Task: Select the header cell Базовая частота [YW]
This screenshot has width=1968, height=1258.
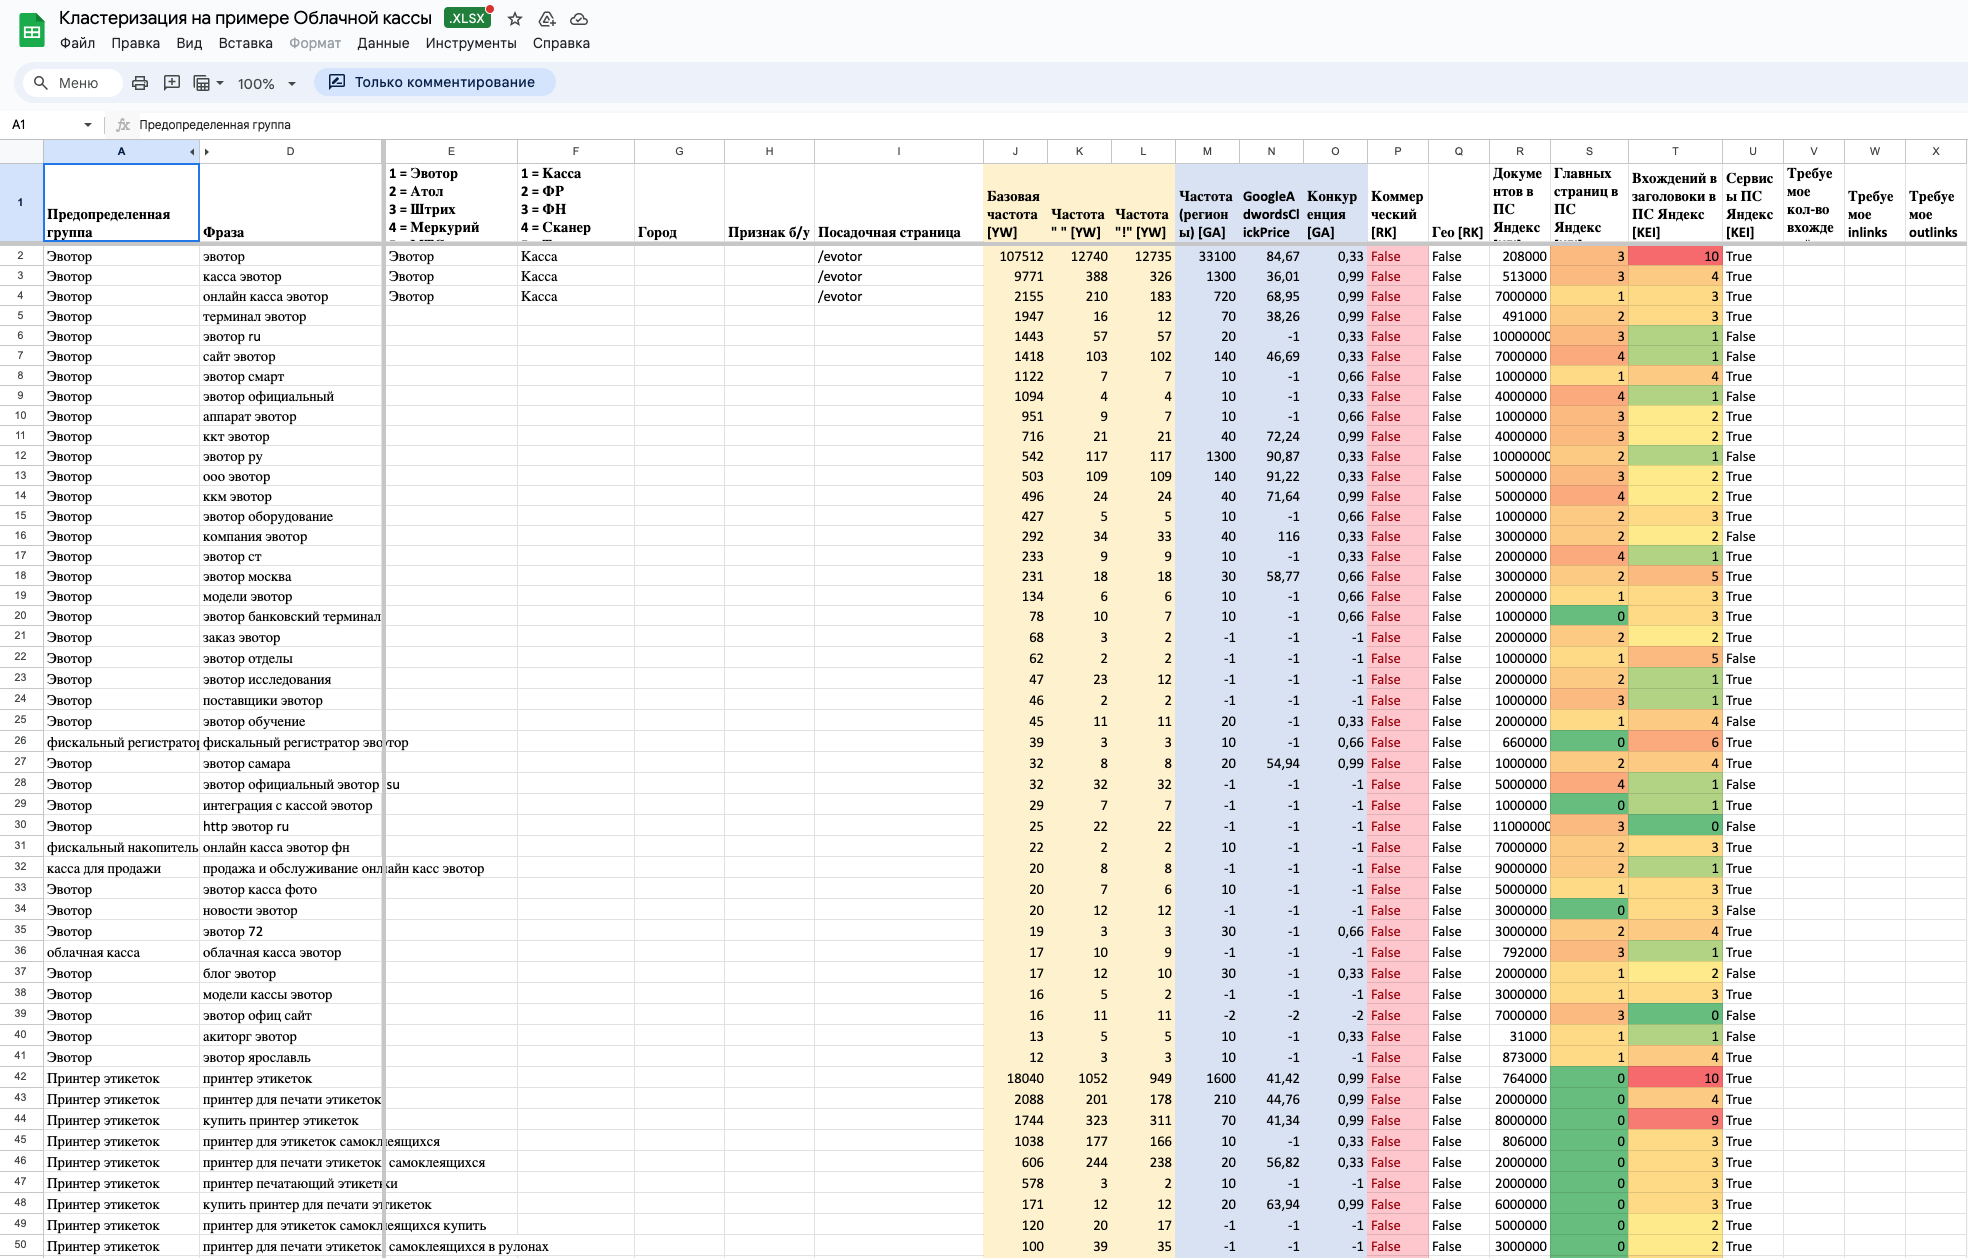Action: tap(1015, 203)
